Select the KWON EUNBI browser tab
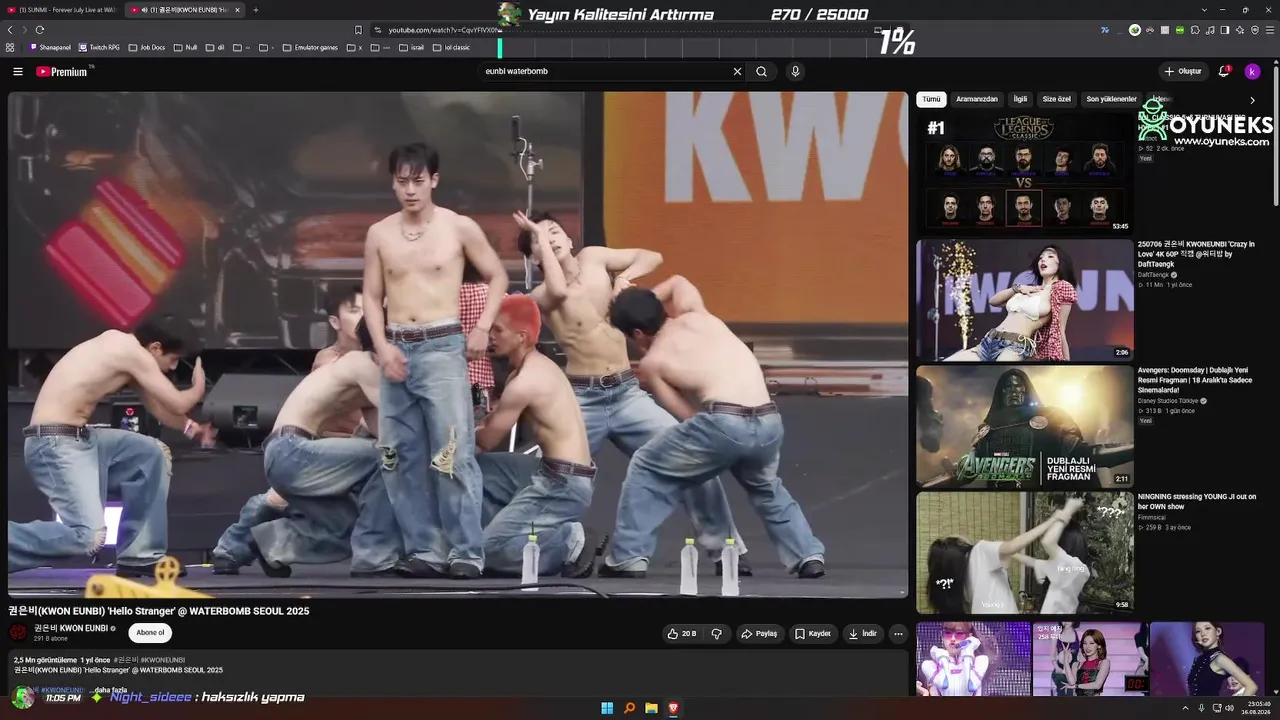This screenshot has width=1280, height=720. point(184,10)
